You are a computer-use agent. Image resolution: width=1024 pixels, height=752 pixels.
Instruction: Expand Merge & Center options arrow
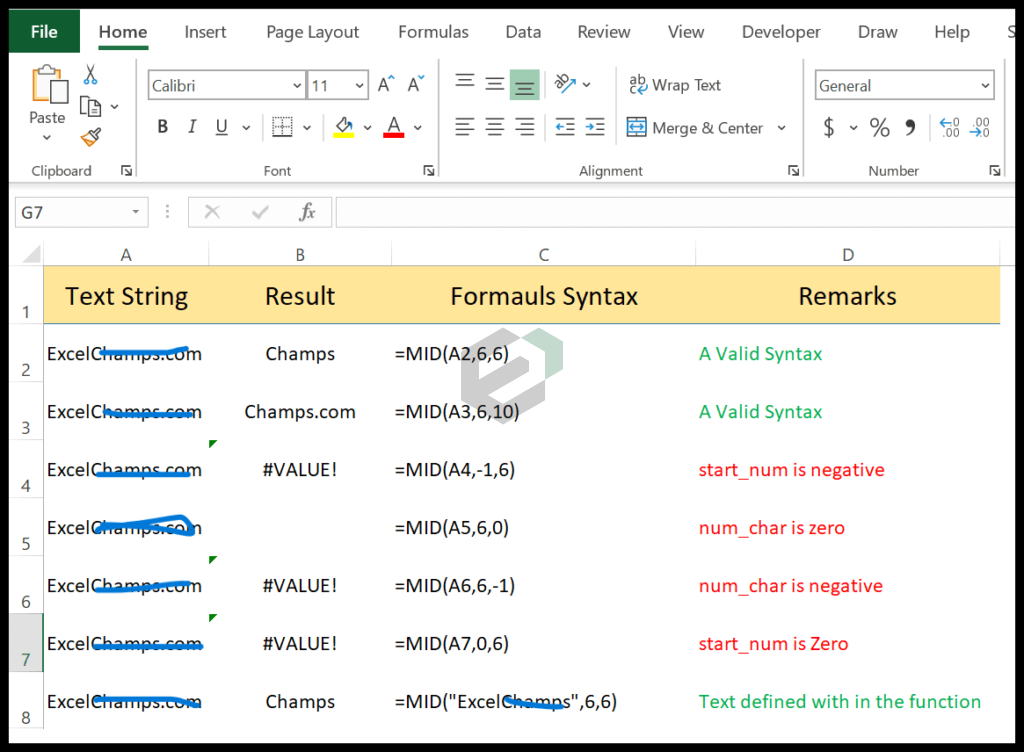click(782, 128)
